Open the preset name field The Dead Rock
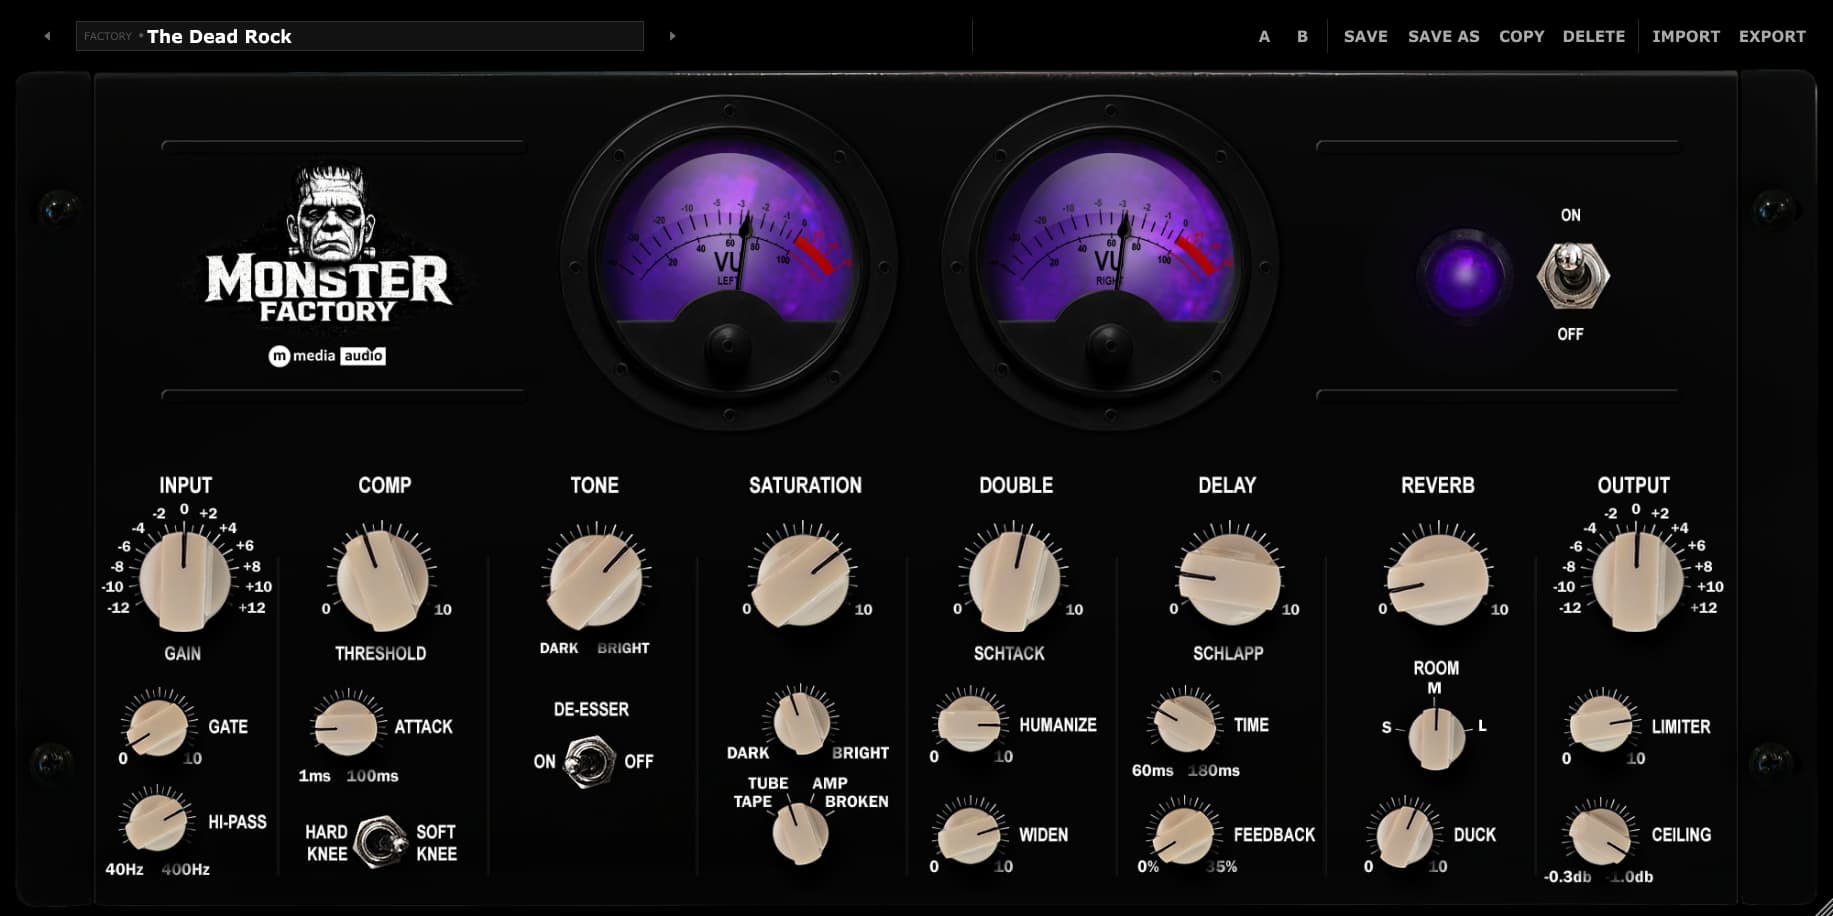The height and width of the screenshot is (916, 1833). (360, 36)
